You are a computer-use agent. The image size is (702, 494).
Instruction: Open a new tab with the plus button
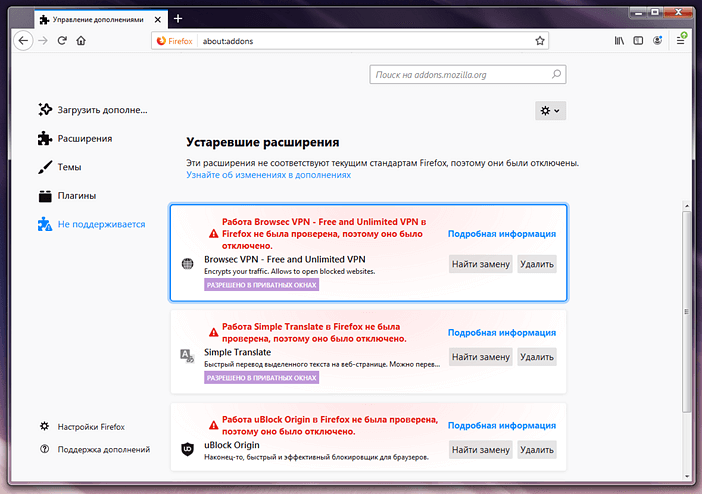(x=178, y=19)
